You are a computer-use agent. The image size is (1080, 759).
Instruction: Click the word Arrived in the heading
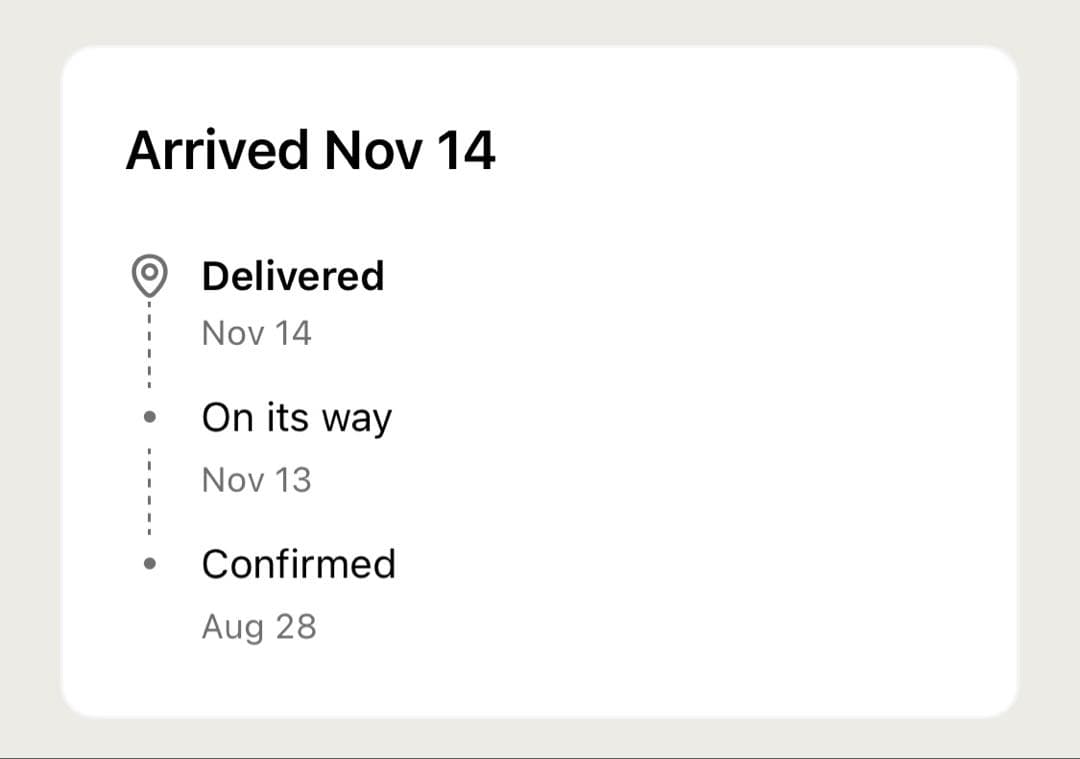pos(217,152)
